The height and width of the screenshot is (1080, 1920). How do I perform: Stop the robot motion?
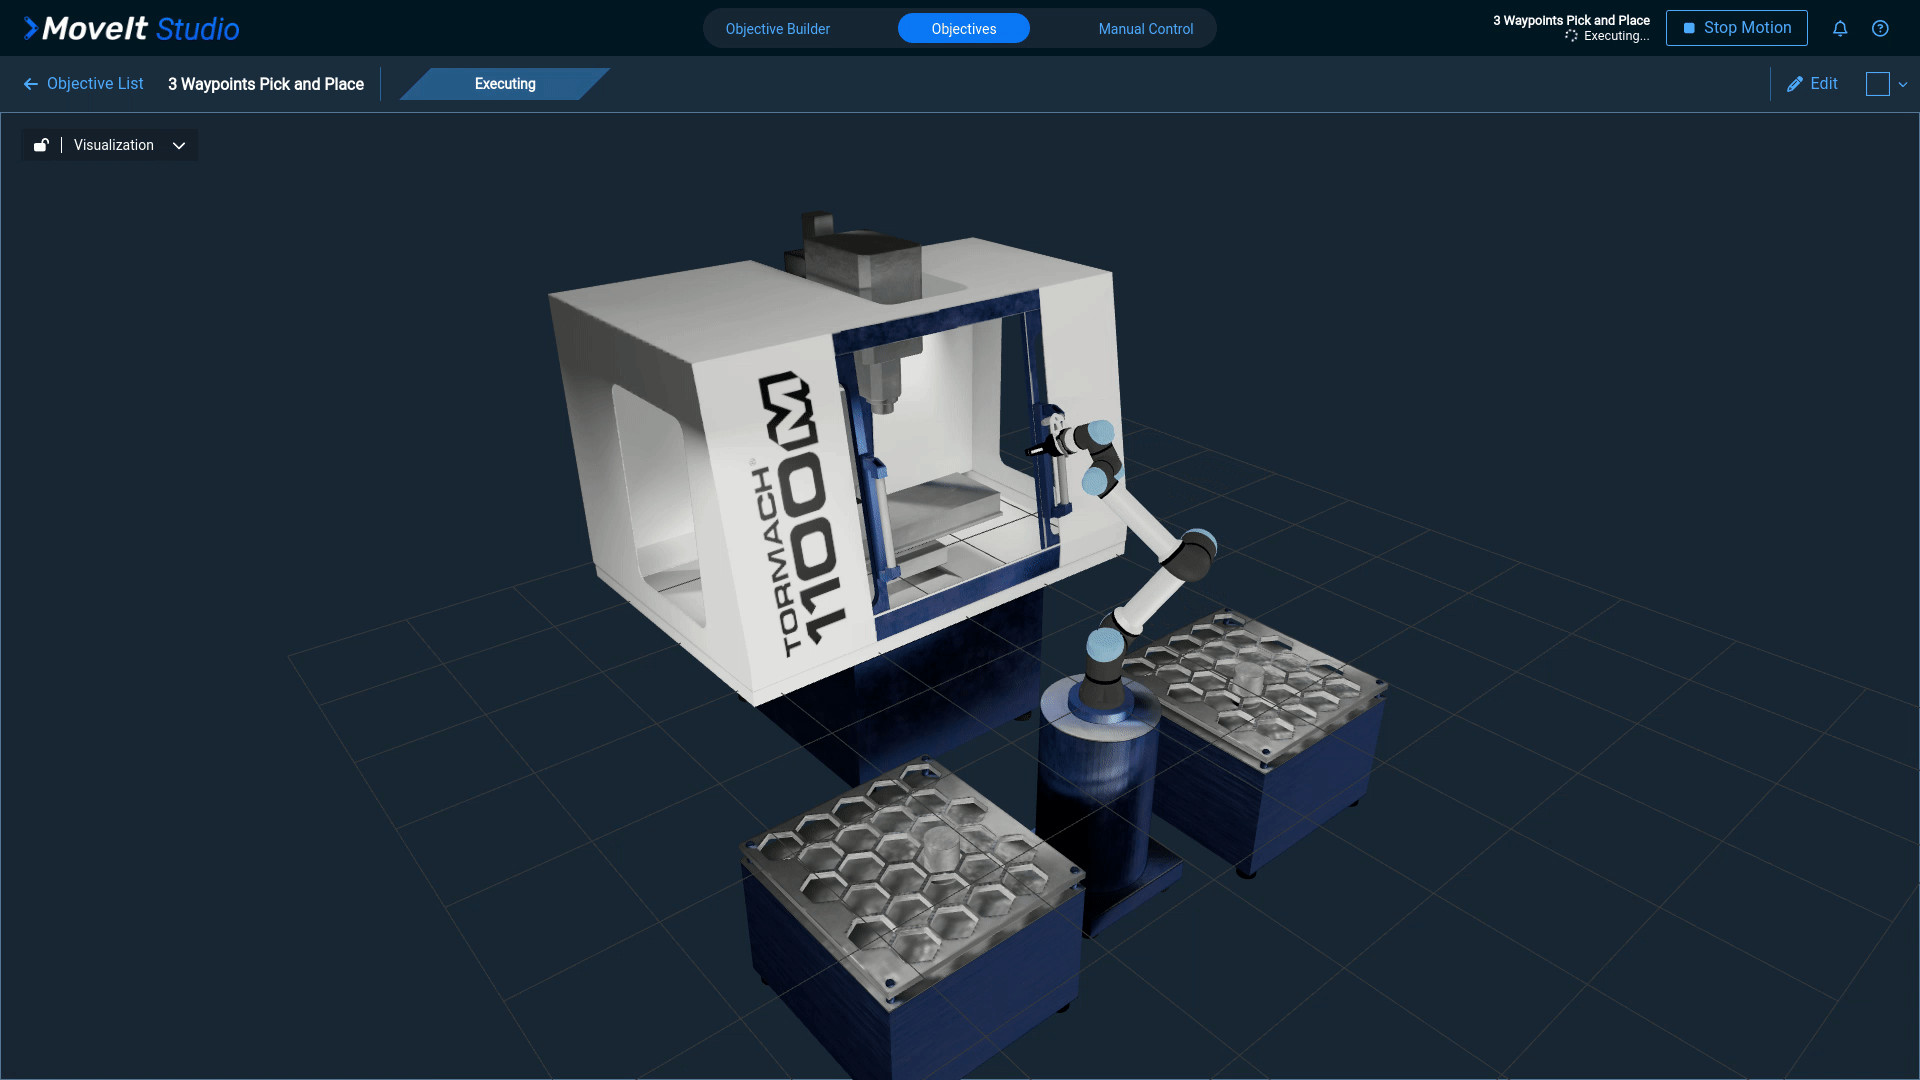click(1736, 28)
